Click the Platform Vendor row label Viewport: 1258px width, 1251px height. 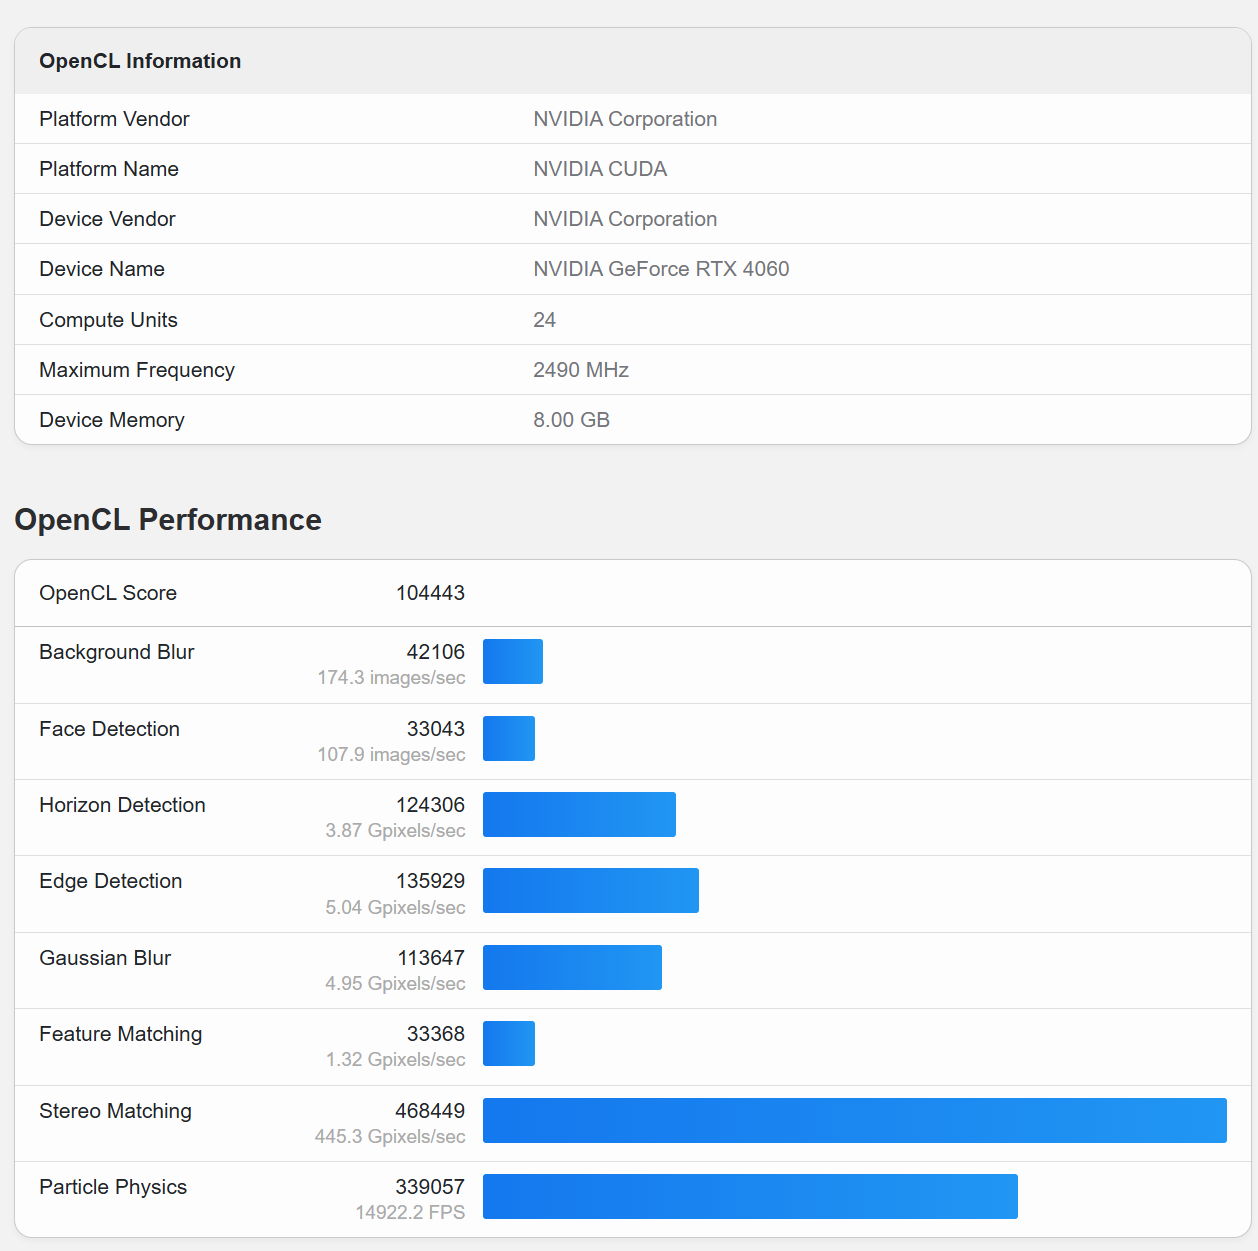[114, 119]
